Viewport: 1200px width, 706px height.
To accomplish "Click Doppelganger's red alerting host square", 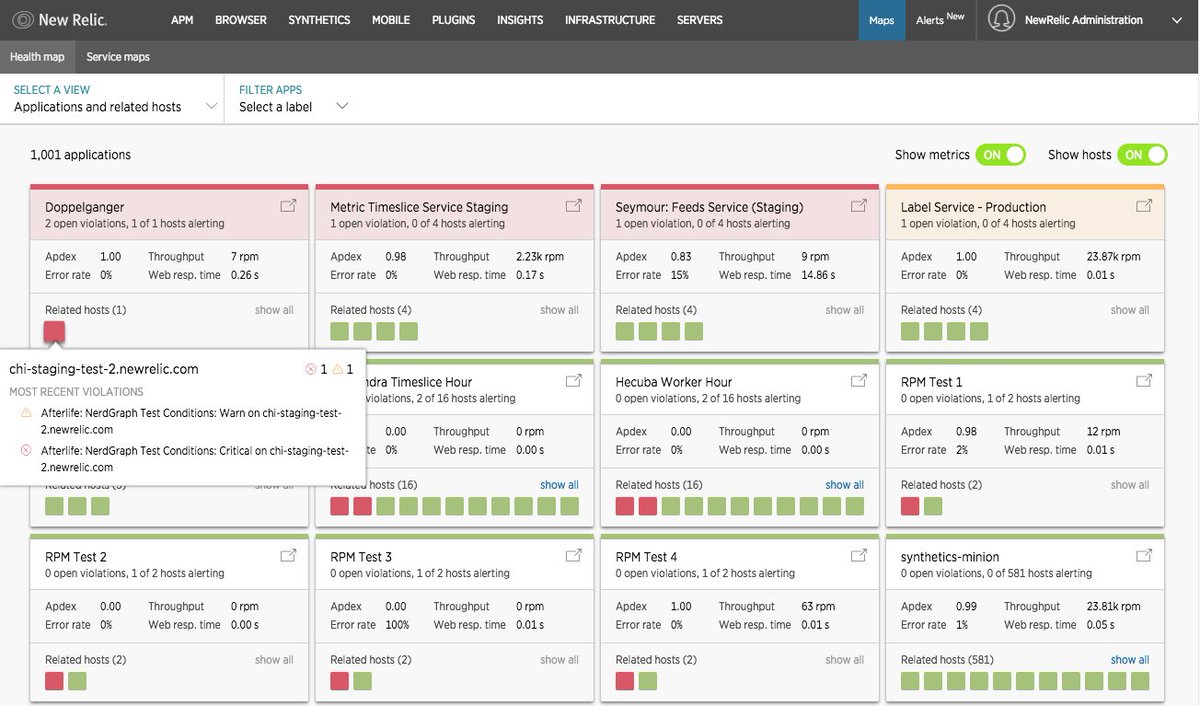I will tap(55, 331).
